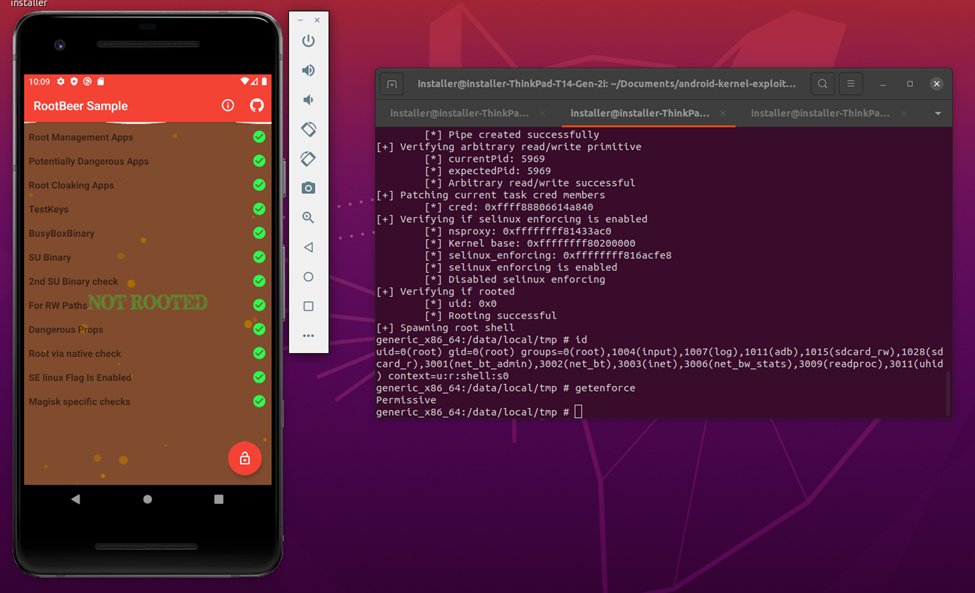The image size is (975, 593).
Task: Open RootBeer Sample info icon
Action: click(228, 106)
